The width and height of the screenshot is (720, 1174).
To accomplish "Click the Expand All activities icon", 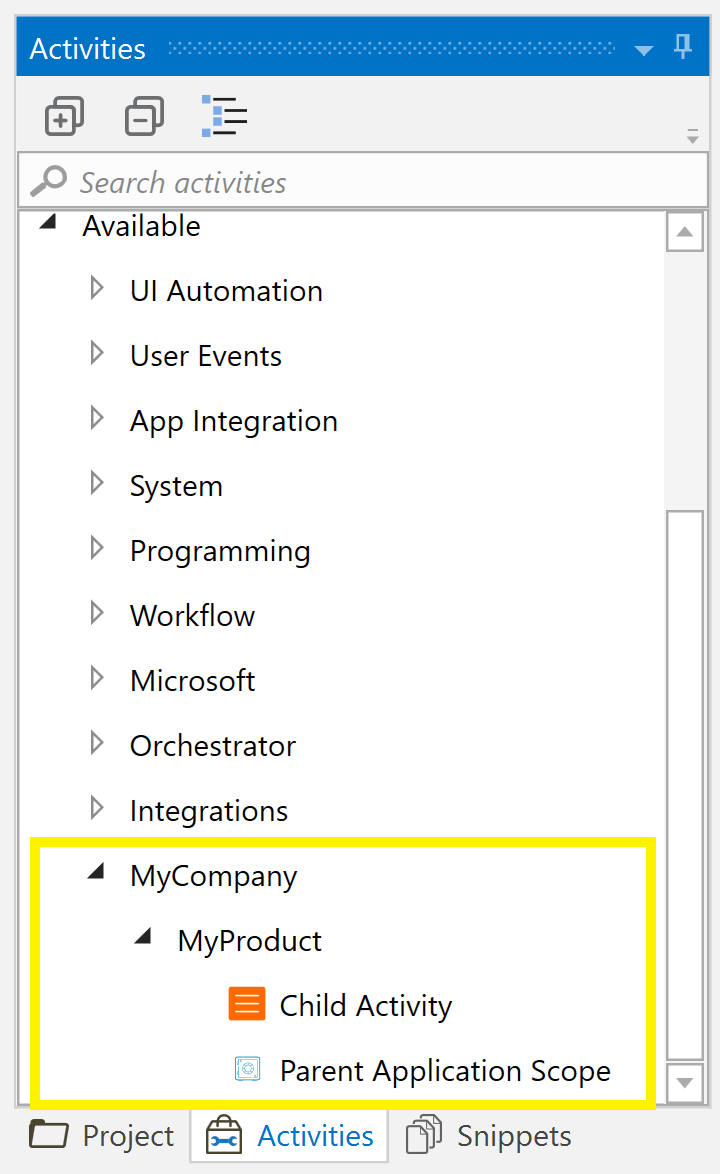I will 64,116.
